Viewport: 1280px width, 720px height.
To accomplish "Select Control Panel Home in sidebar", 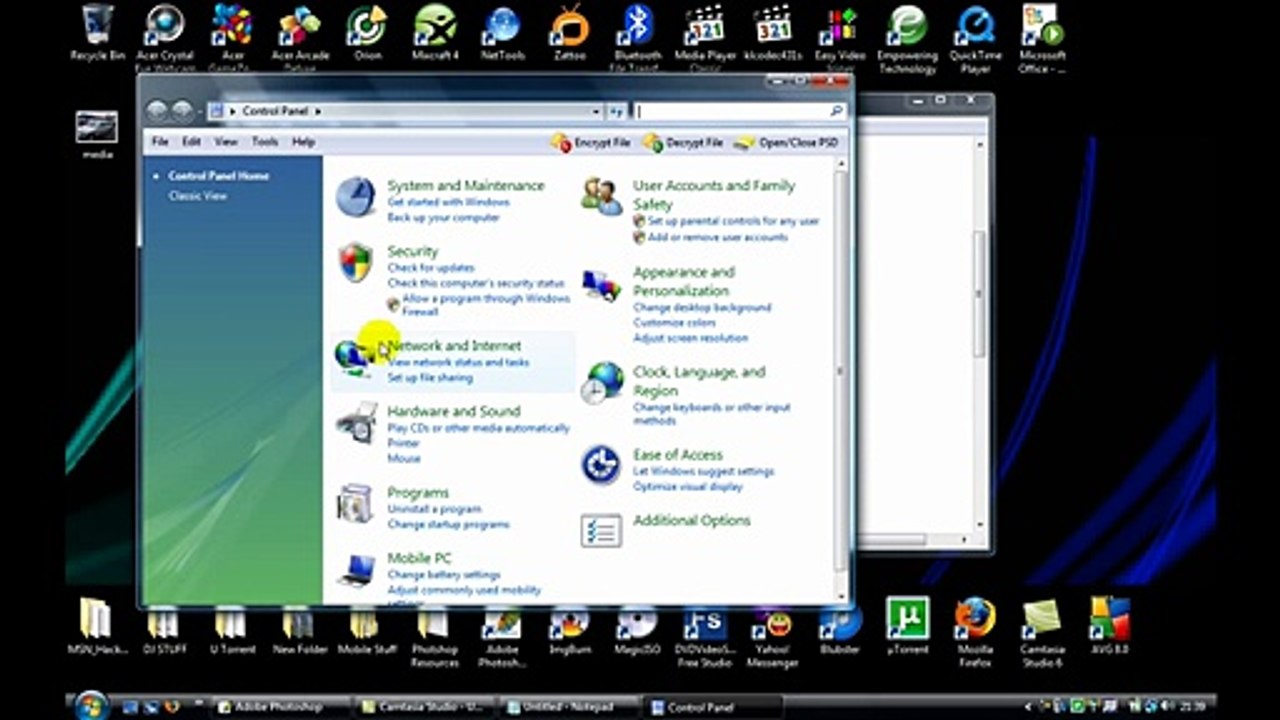I will [x=218, y=176].
